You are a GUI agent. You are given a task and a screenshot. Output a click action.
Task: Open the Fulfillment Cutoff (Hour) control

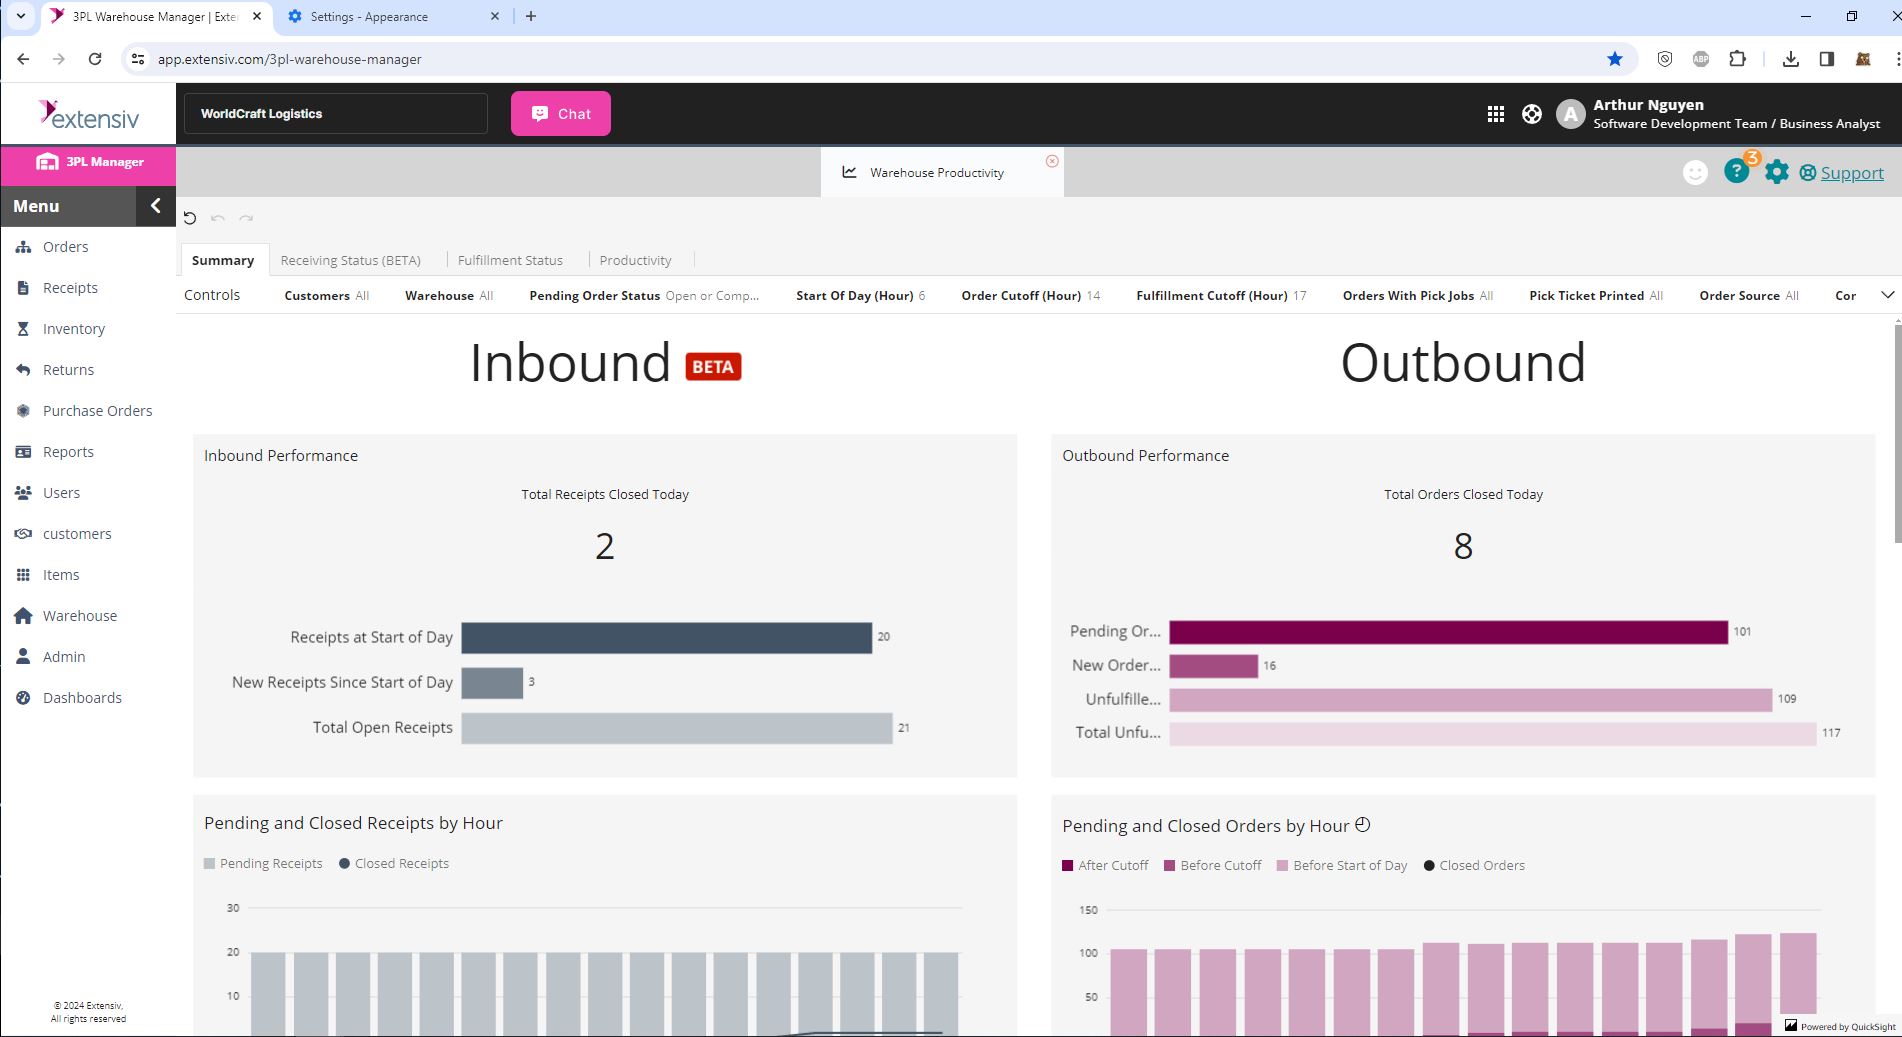click(1221, 296)
